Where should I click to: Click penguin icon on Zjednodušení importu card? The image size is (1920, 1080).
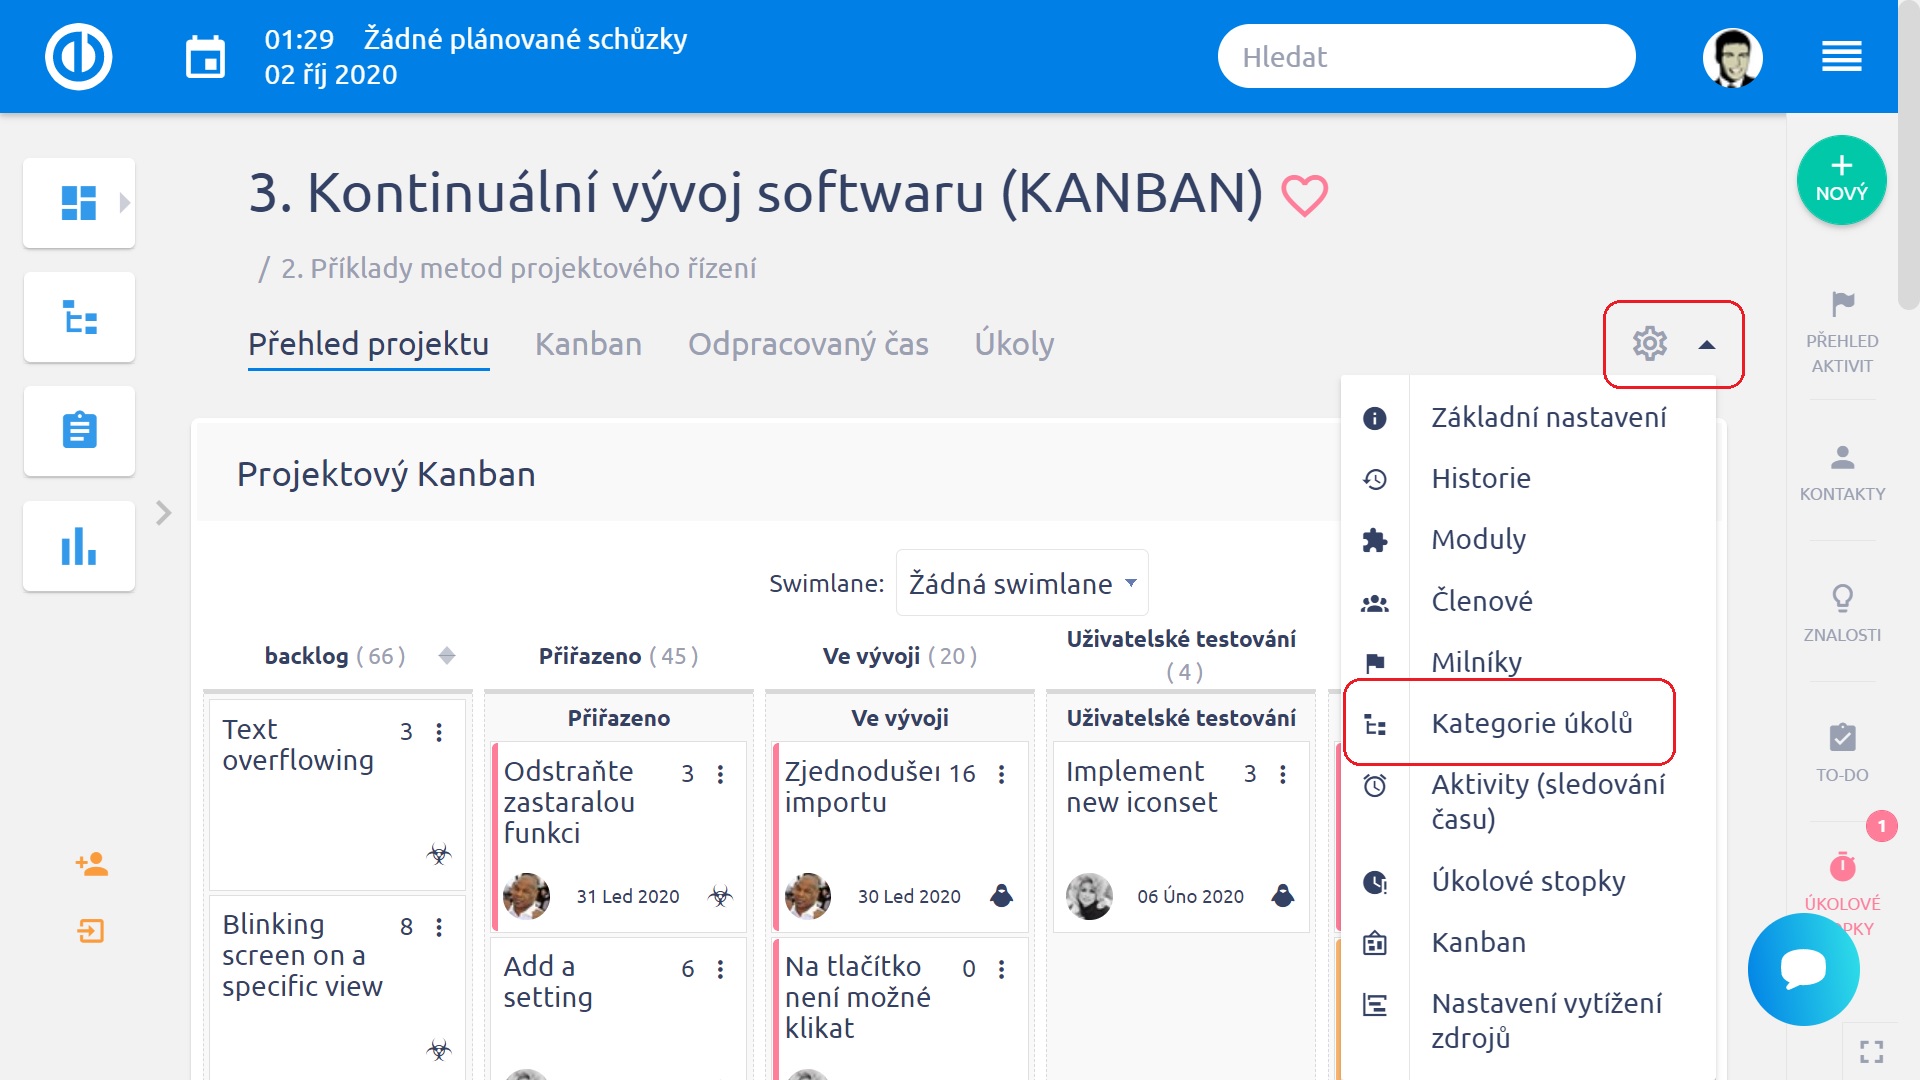1001,896
